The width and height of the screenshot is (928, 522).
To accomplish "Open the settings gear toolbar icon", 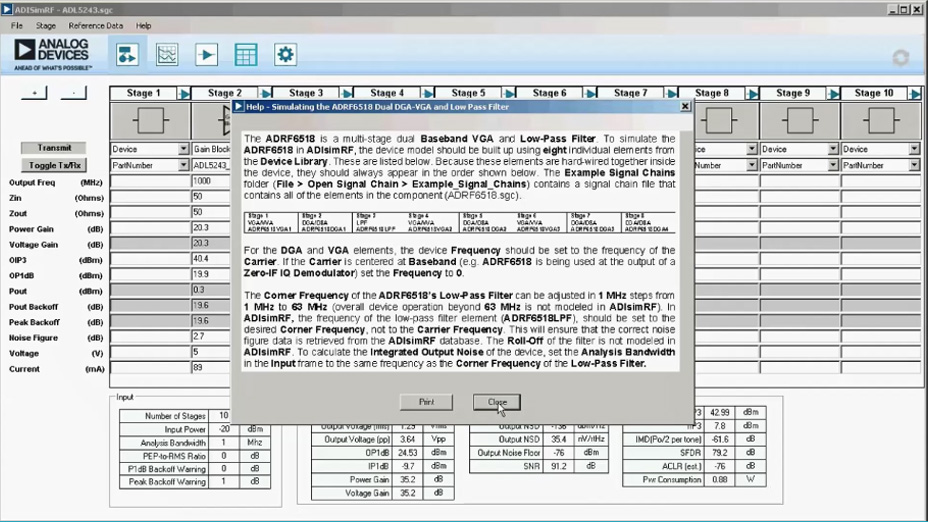I will click(x=285, y=54).
